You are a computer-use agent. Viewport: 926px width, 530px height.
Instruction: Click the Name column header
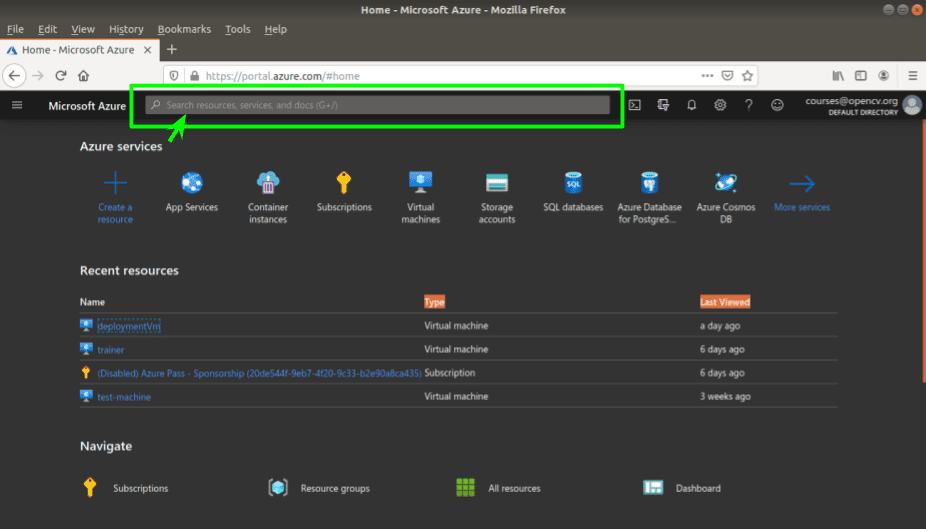(92, 302)
